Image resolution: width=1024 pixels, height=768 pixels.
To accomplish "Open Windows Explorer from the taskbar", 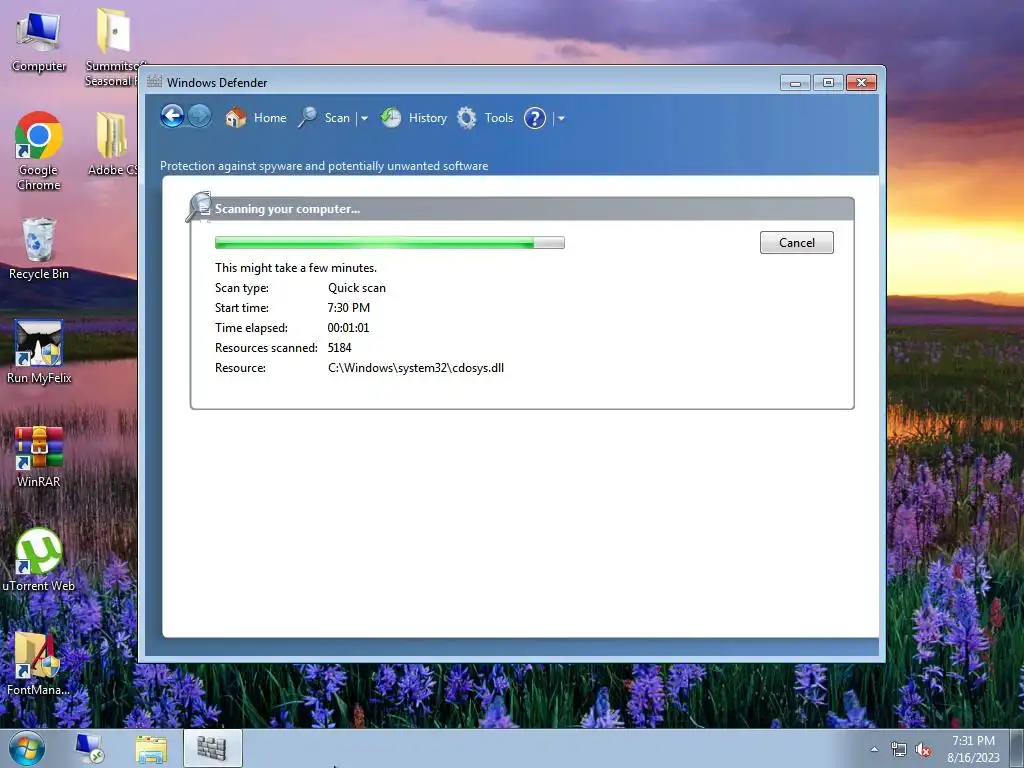I will coord(151,749).
